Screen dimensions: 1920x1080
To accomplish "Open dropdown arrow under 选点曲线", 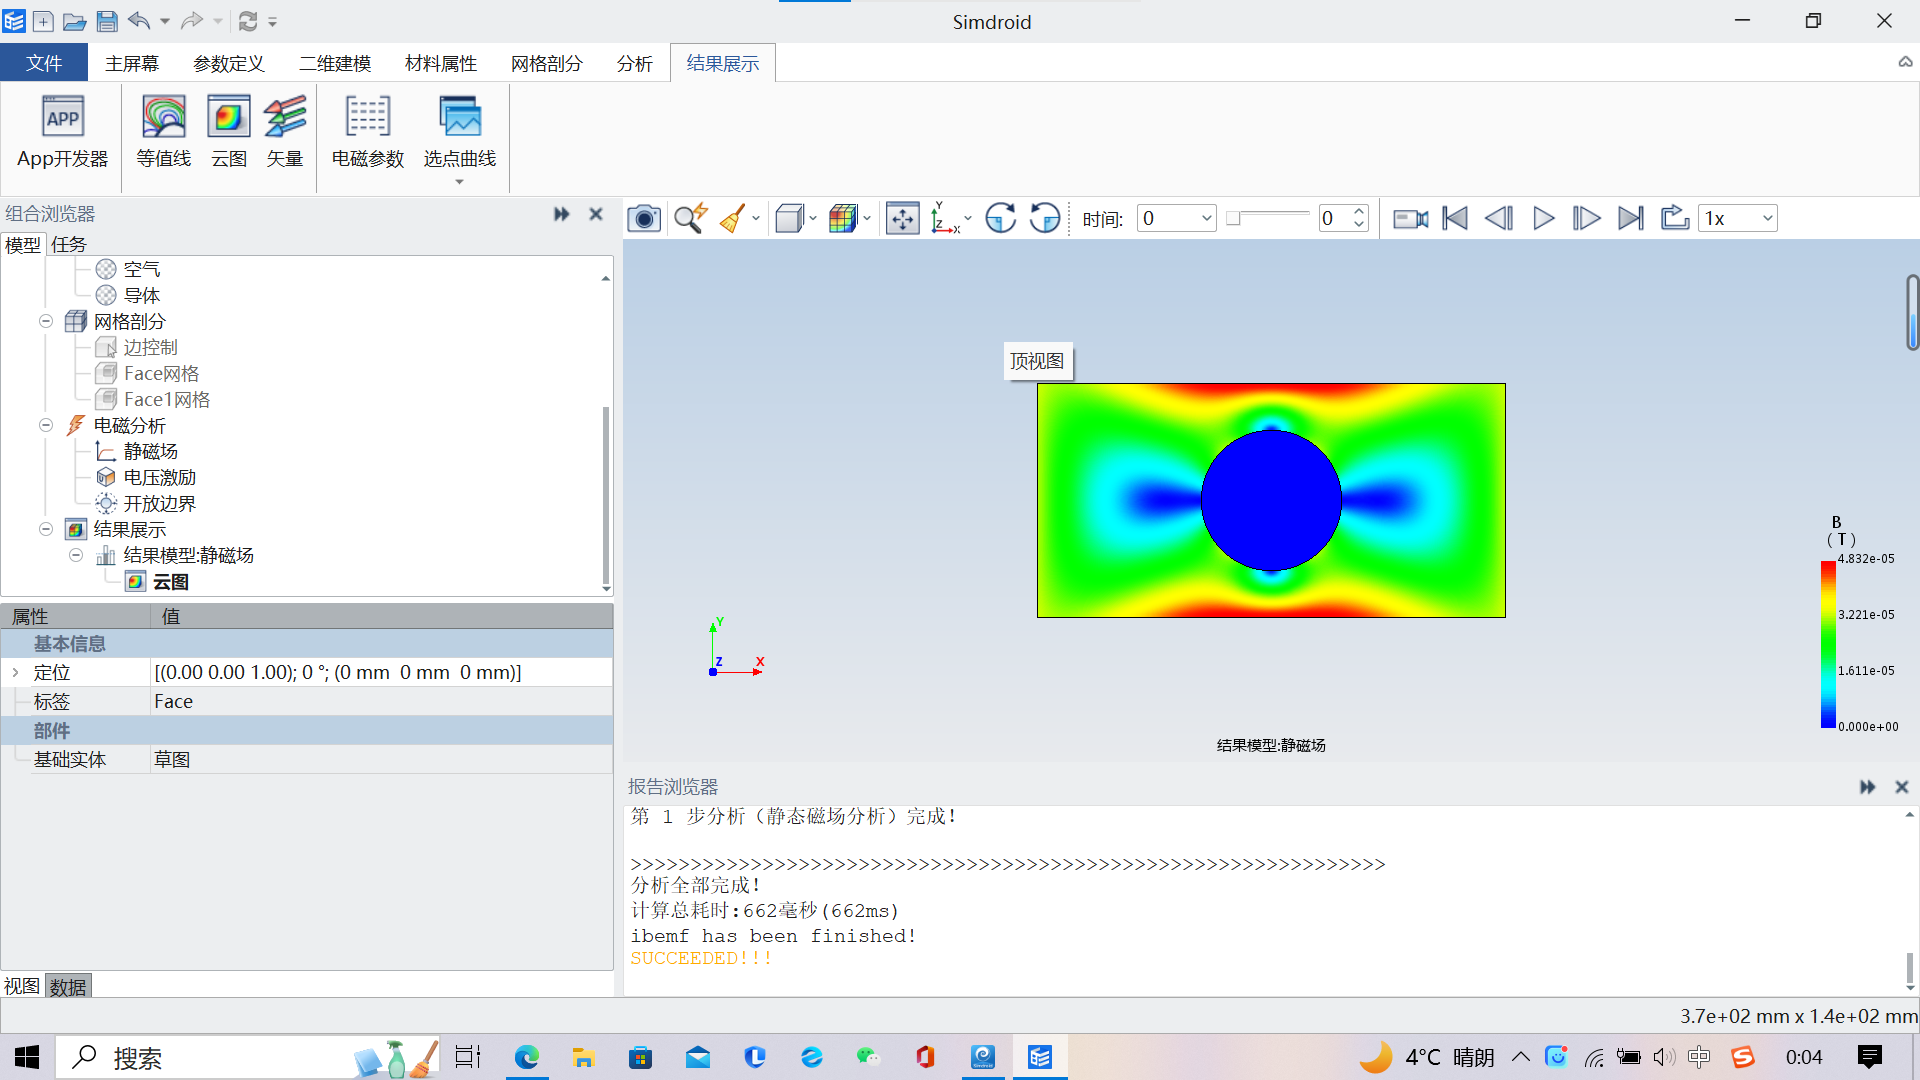I will (460, 182).
